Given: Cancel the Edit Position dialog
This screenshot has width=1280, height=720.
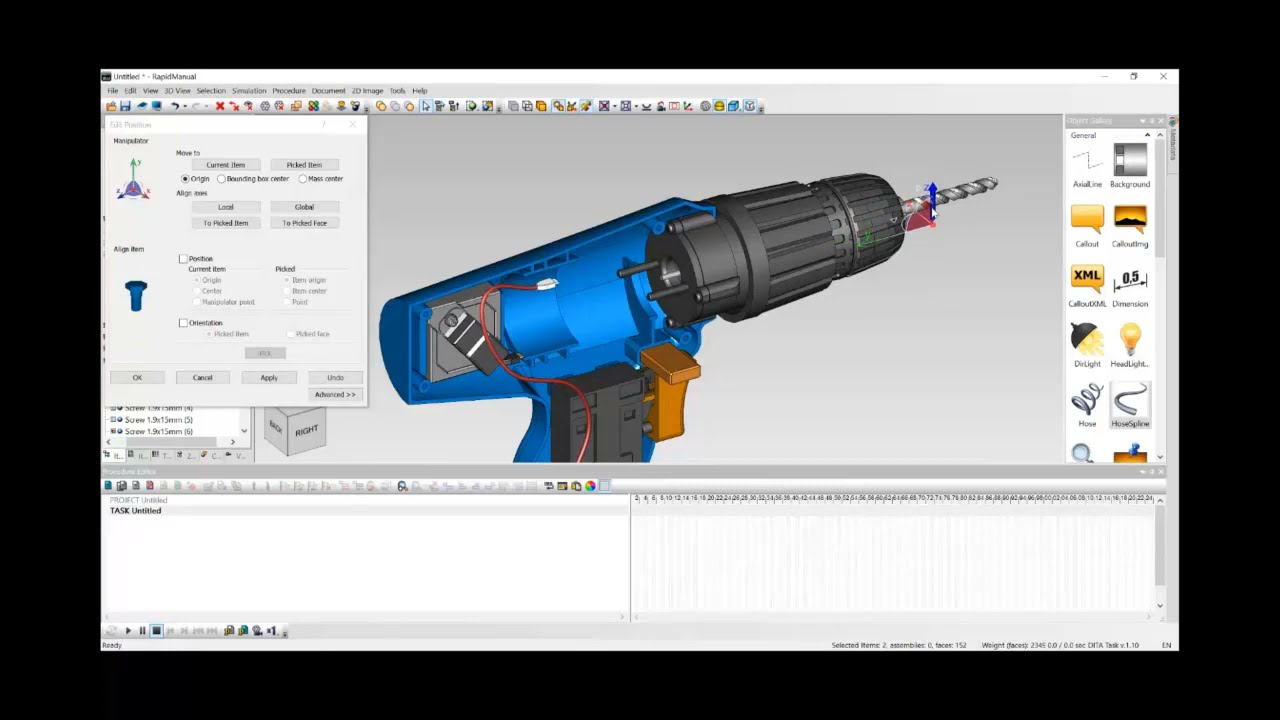Looking at the screenshot, I should click(x=203, y=378).
